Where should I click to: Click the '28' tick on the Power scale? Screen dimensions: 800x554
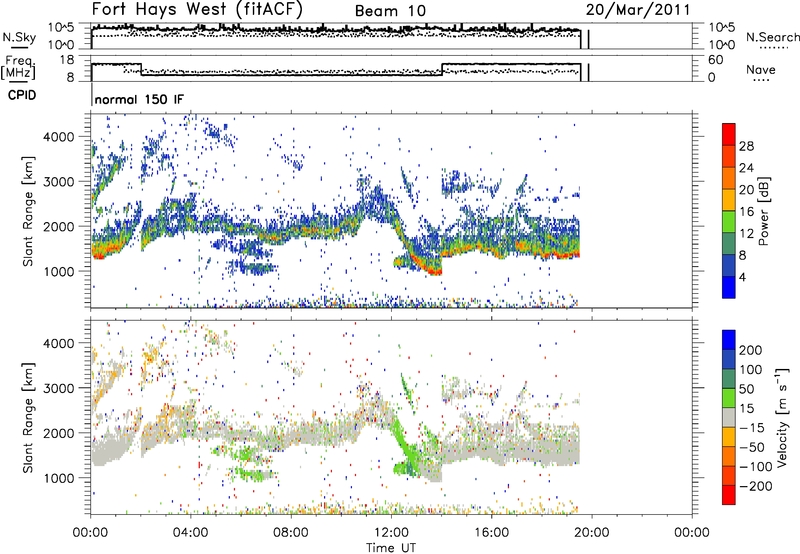pos(746,146)
